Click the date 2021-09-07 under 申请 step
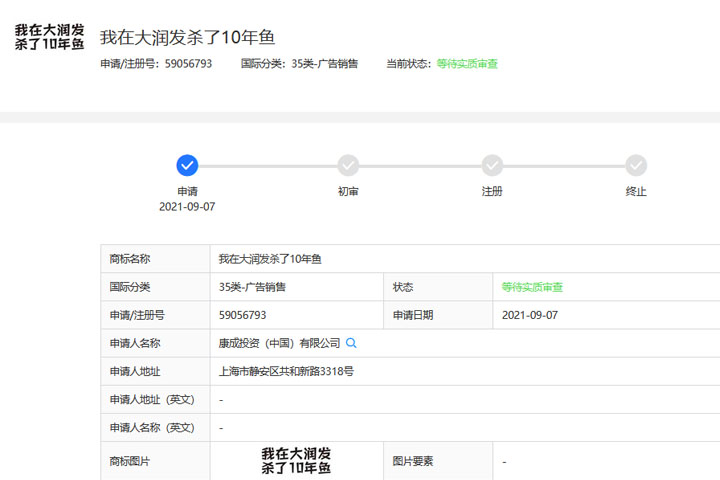 (187, 207)
